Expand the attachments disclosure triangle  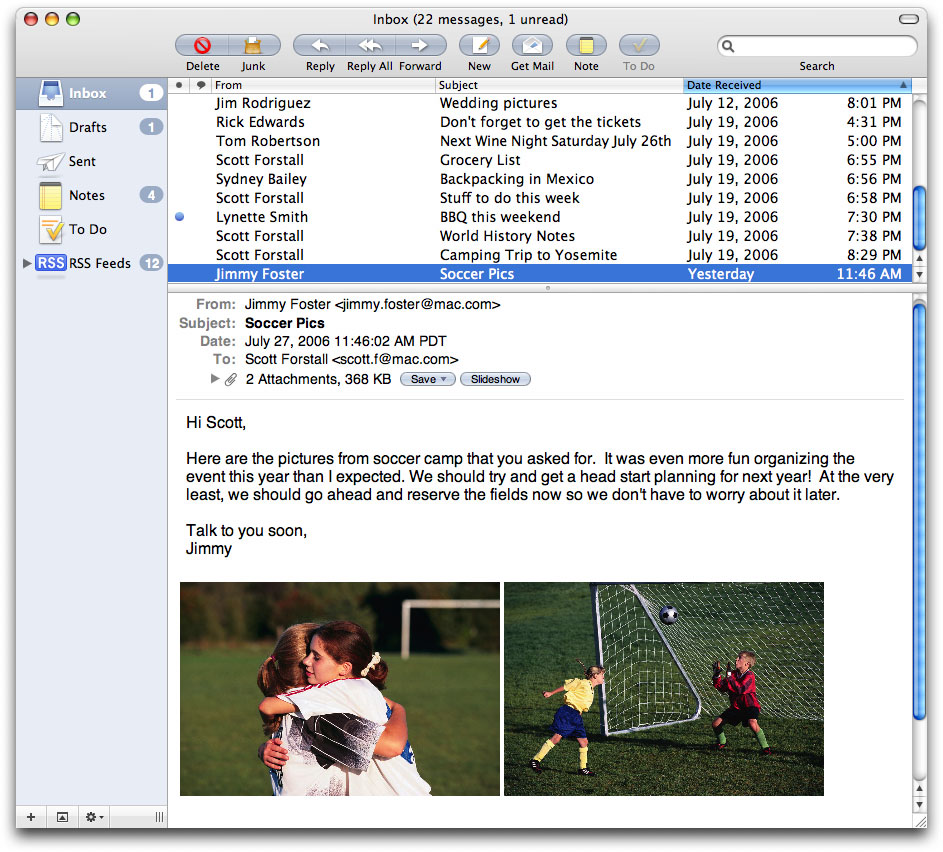click(215, 379)
